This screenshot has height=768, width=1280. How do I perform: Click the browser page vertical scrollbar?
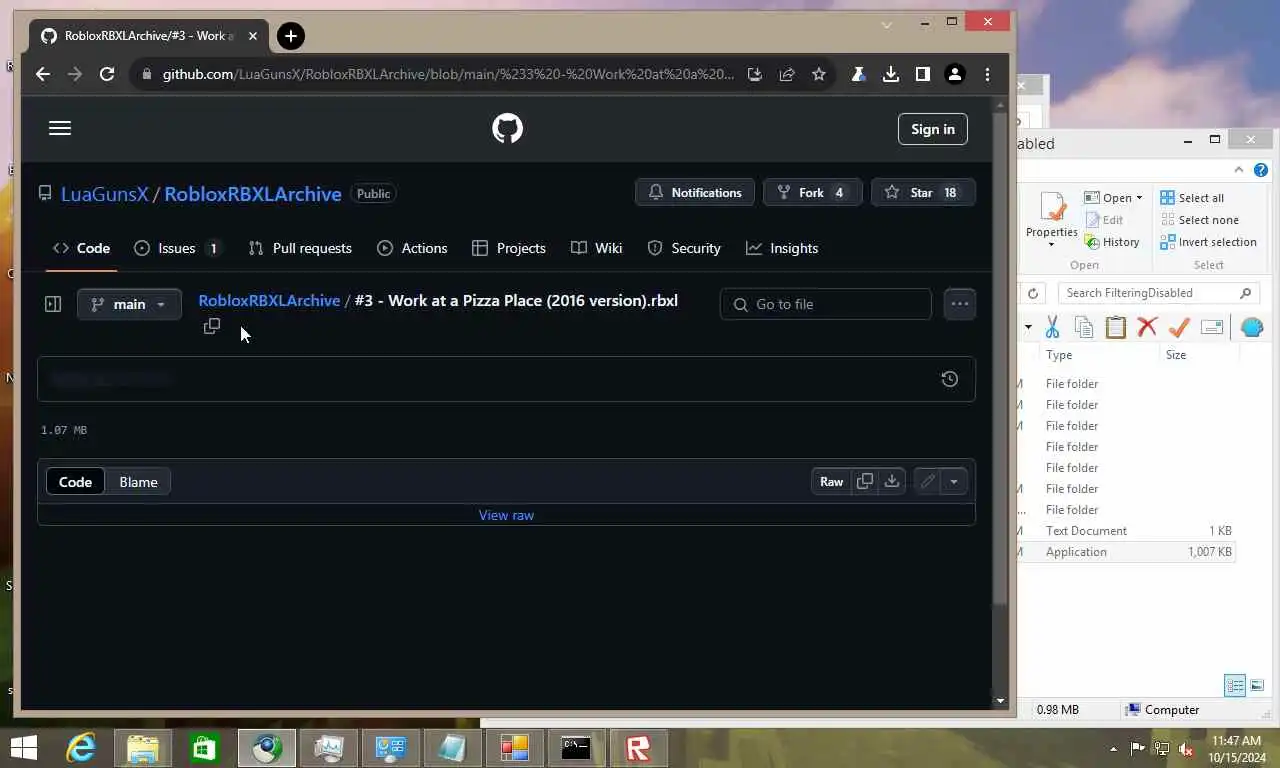pyautogui.click(x=1001, y=357)
